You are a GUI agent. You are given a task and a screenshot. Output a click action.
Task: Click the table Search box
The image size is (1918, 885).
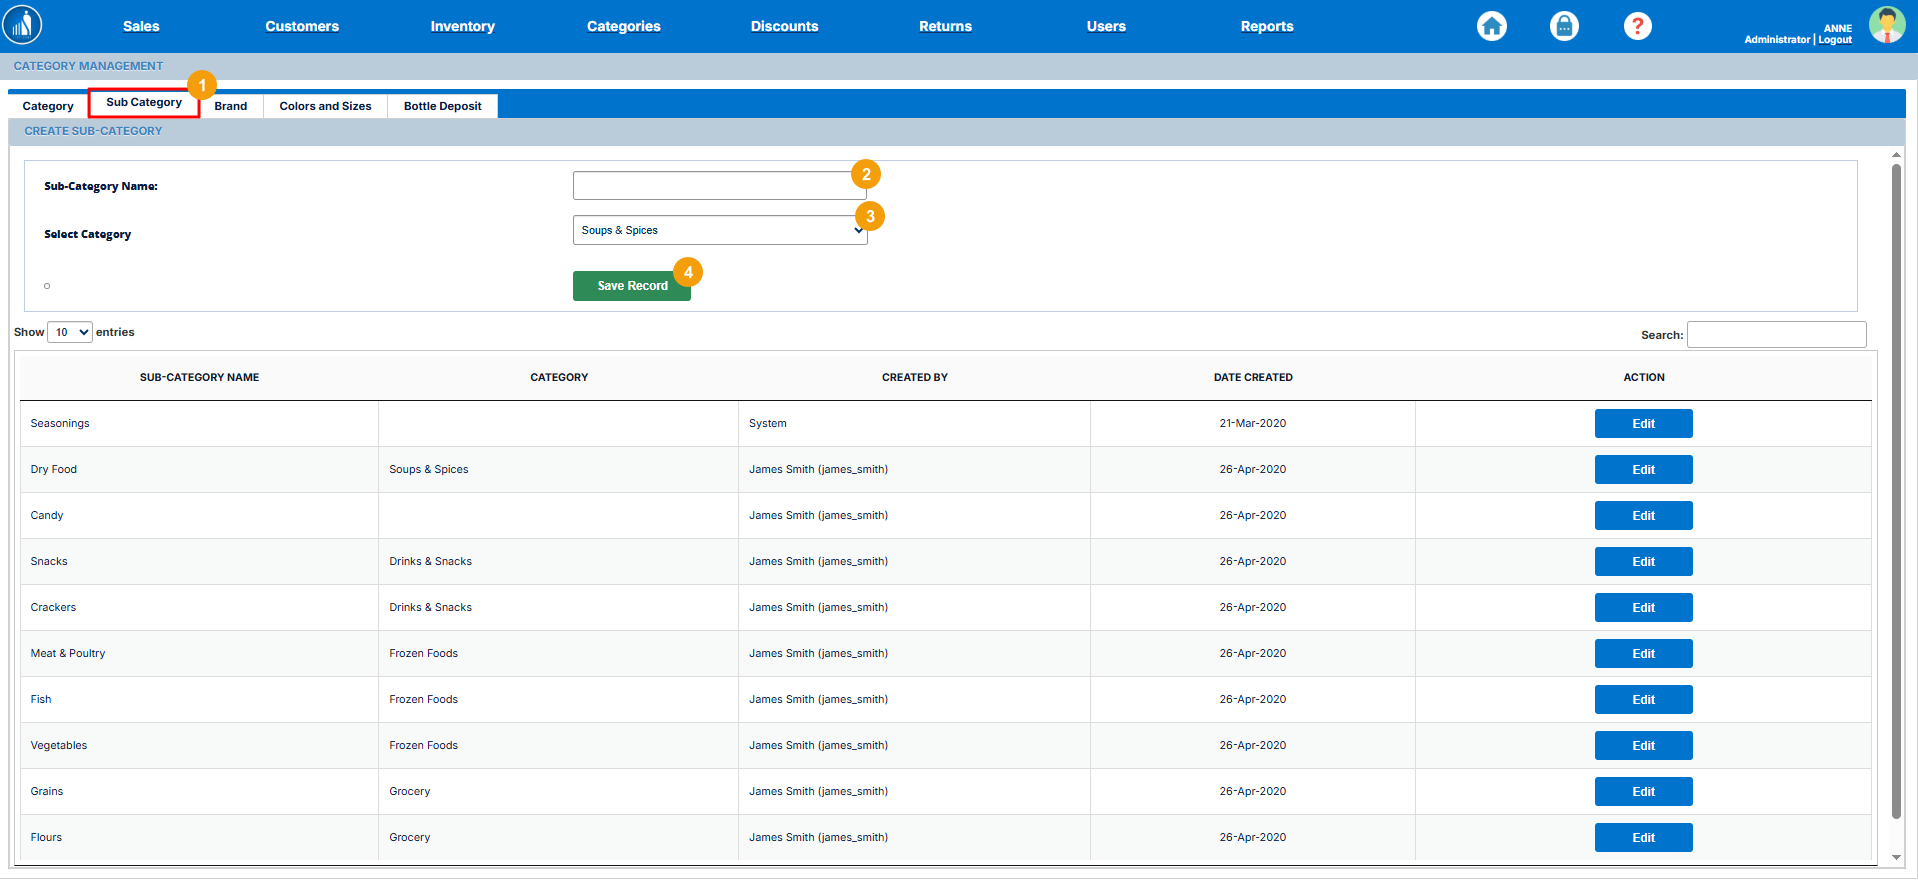(x=1776, y=335)
